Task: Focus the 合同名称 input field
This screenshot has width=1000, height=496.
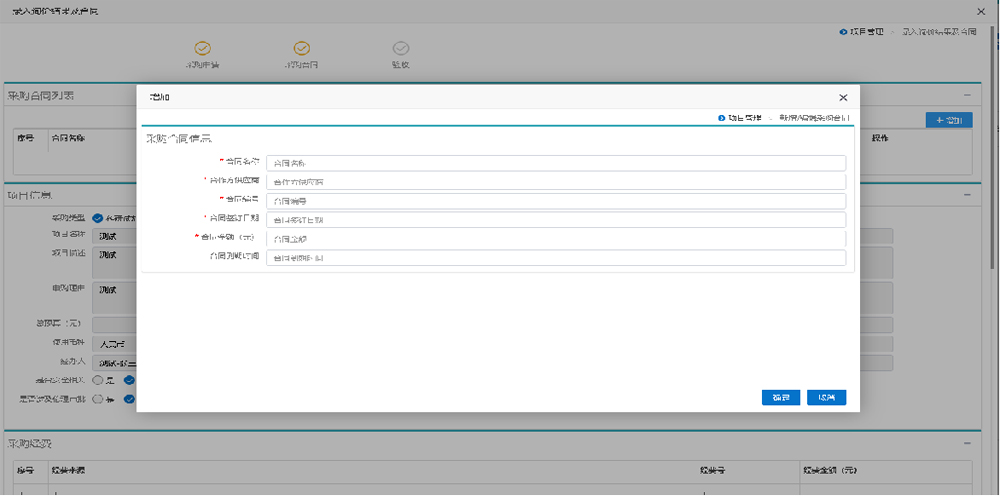Action: pos(556,163)
